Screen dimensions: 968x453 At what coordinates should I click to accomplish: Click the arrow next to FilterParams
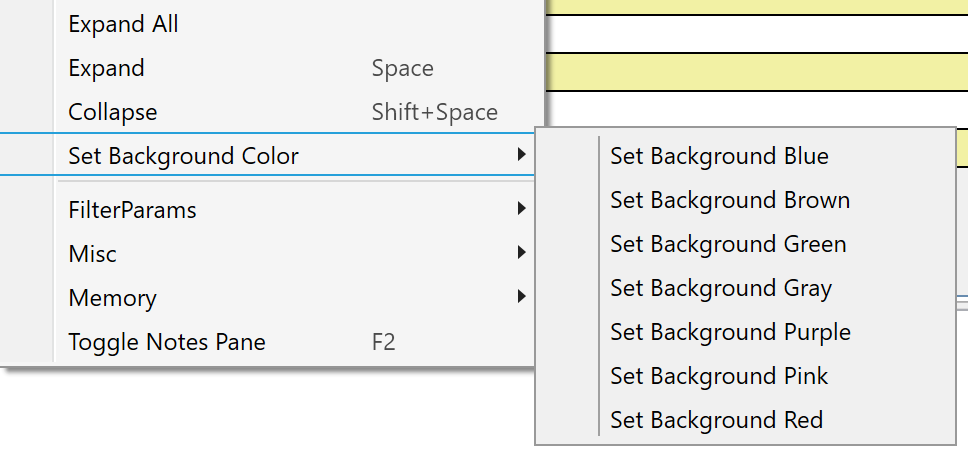tap(521, 210)
